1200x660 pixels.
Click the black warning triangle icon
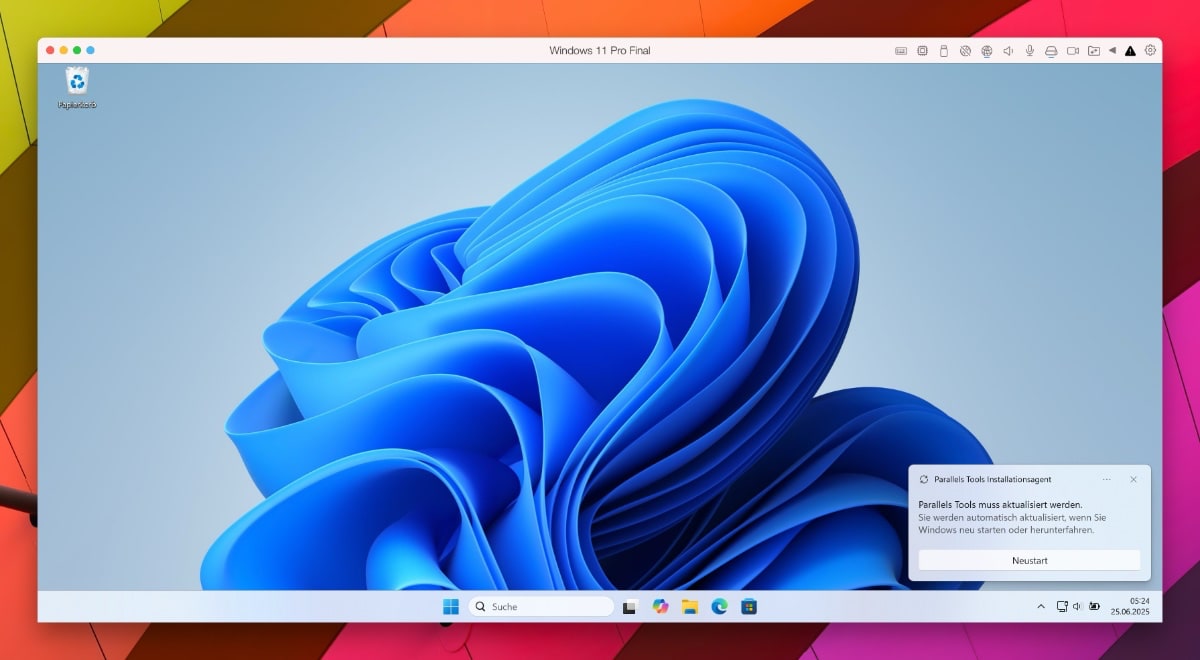pyautogui.click(x=1130, y=51)
